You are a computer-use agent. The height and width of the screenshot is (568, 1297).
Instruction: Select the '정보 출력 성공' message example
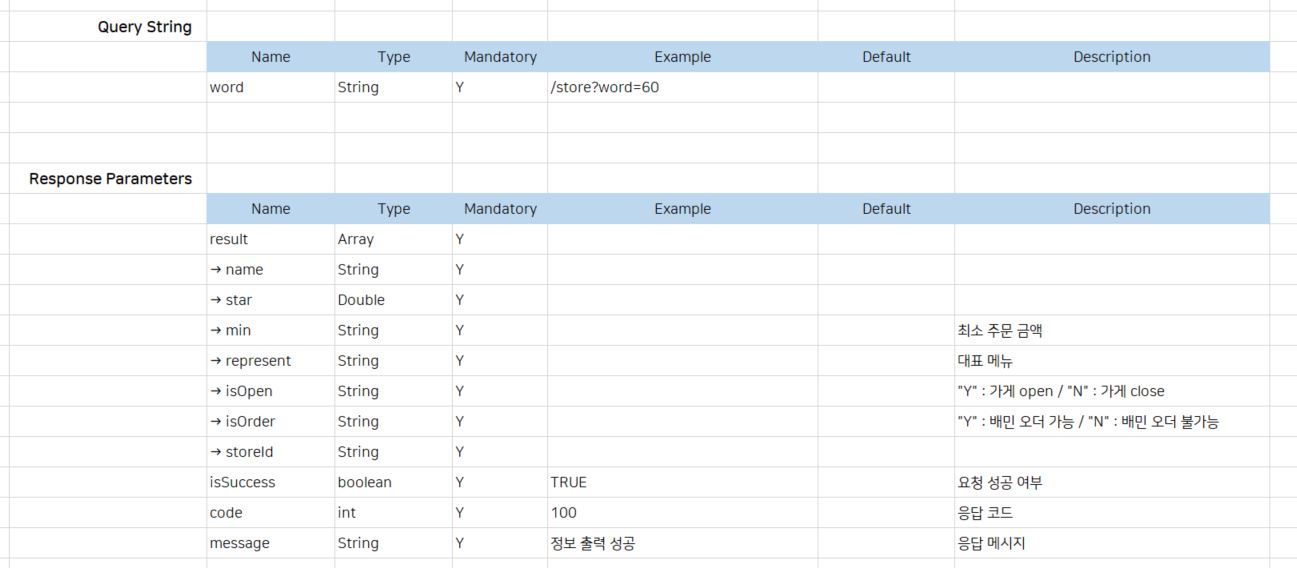pyautogui.click(x=593, y=544)
